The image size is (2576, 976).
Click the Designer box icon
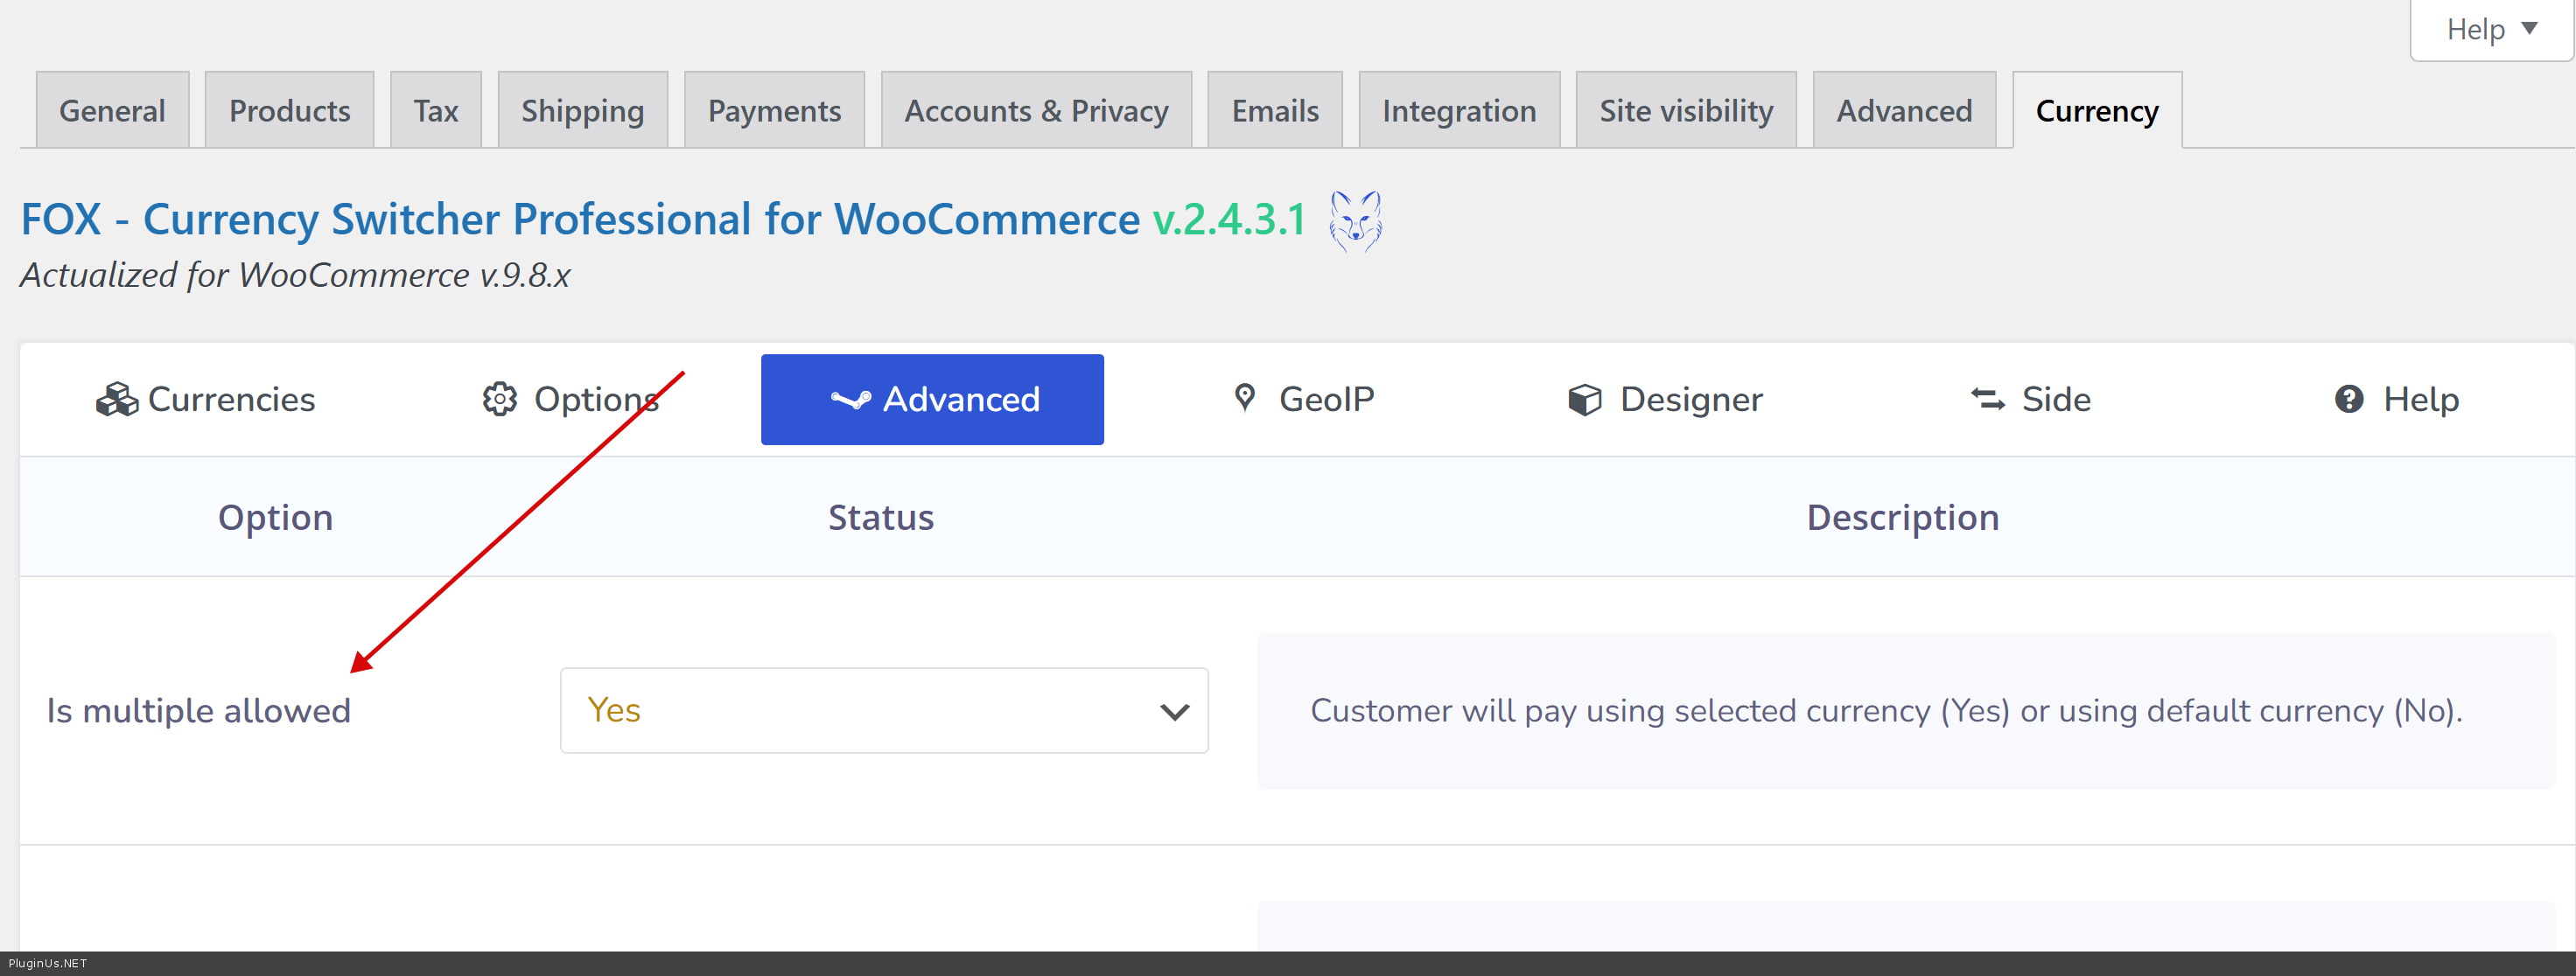pos(1584,399)
